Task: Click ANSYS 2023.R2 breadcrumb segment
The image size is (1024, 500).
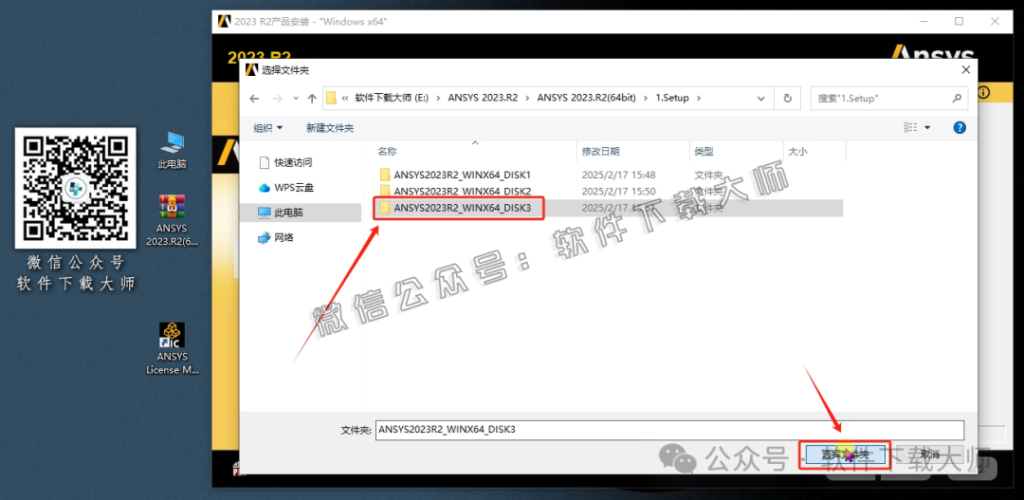Action: pyautogui.click(x=483, y=99)
